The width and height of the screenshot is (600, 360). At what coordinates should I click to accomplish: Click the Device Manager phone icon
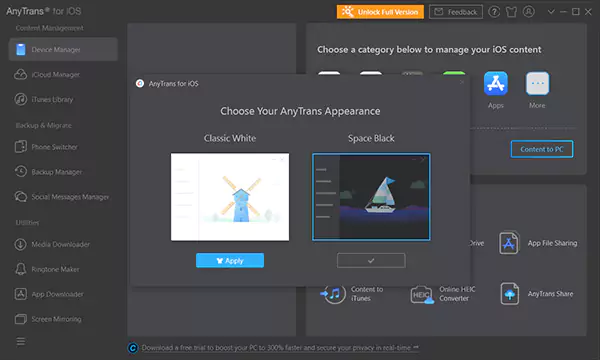pos(21,49)
